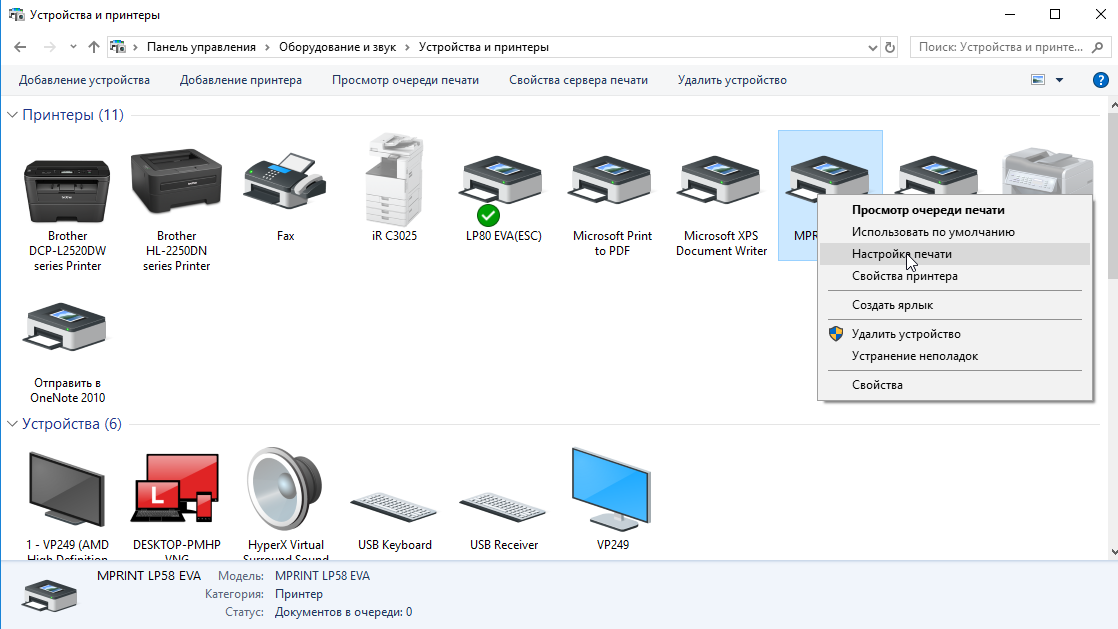
Task: Choose Устранение неполадок in context menu
Action: pos(955,356)
